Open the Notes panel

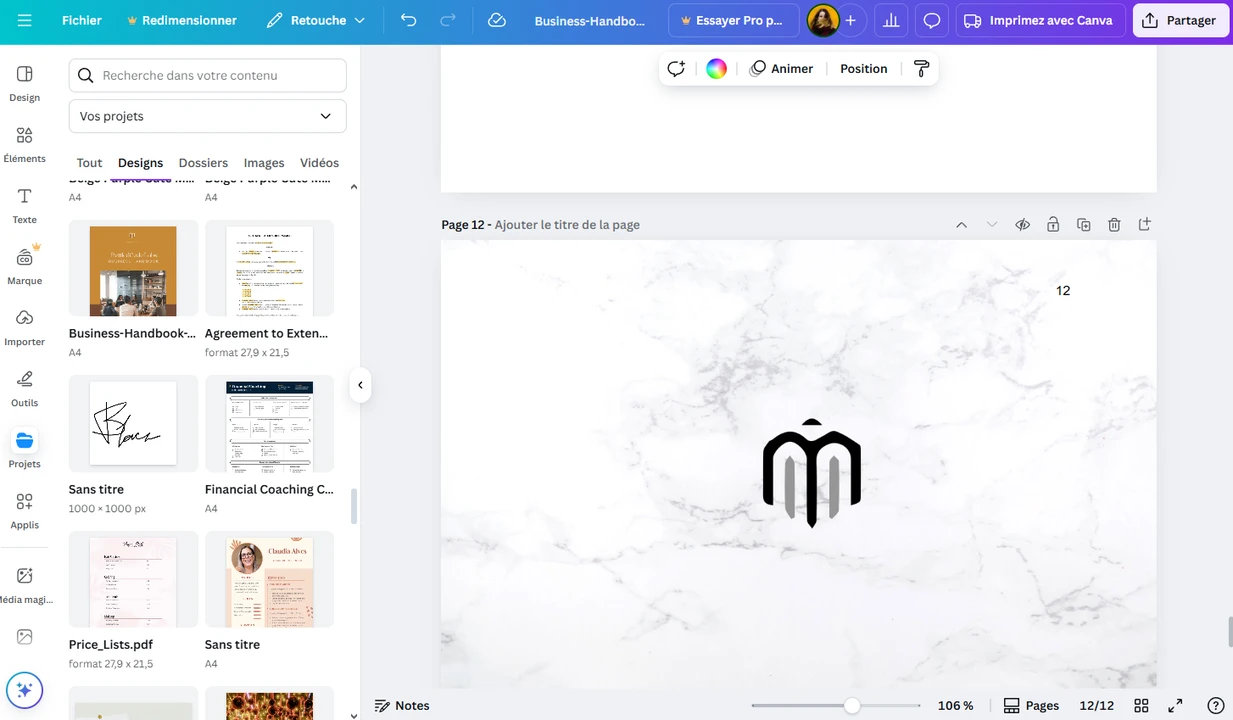tap(402, 705)
